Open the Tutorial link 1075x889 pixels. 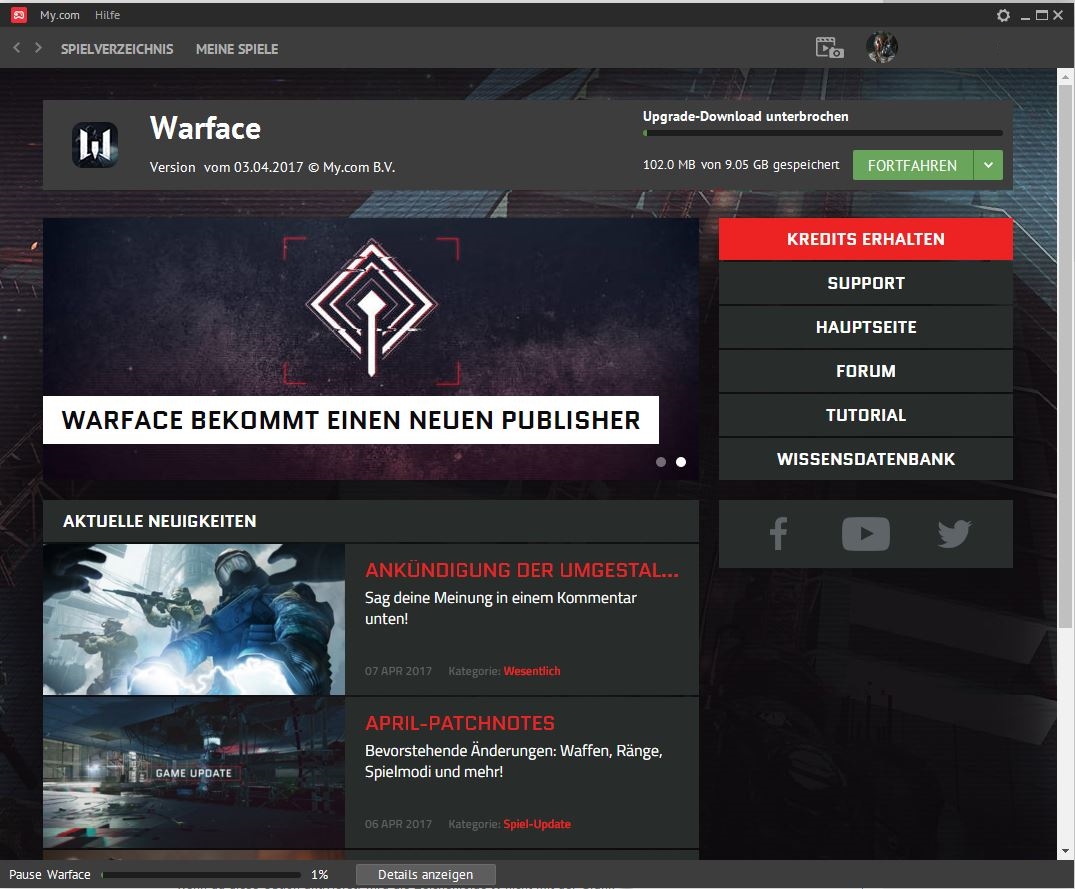[866, 415]
